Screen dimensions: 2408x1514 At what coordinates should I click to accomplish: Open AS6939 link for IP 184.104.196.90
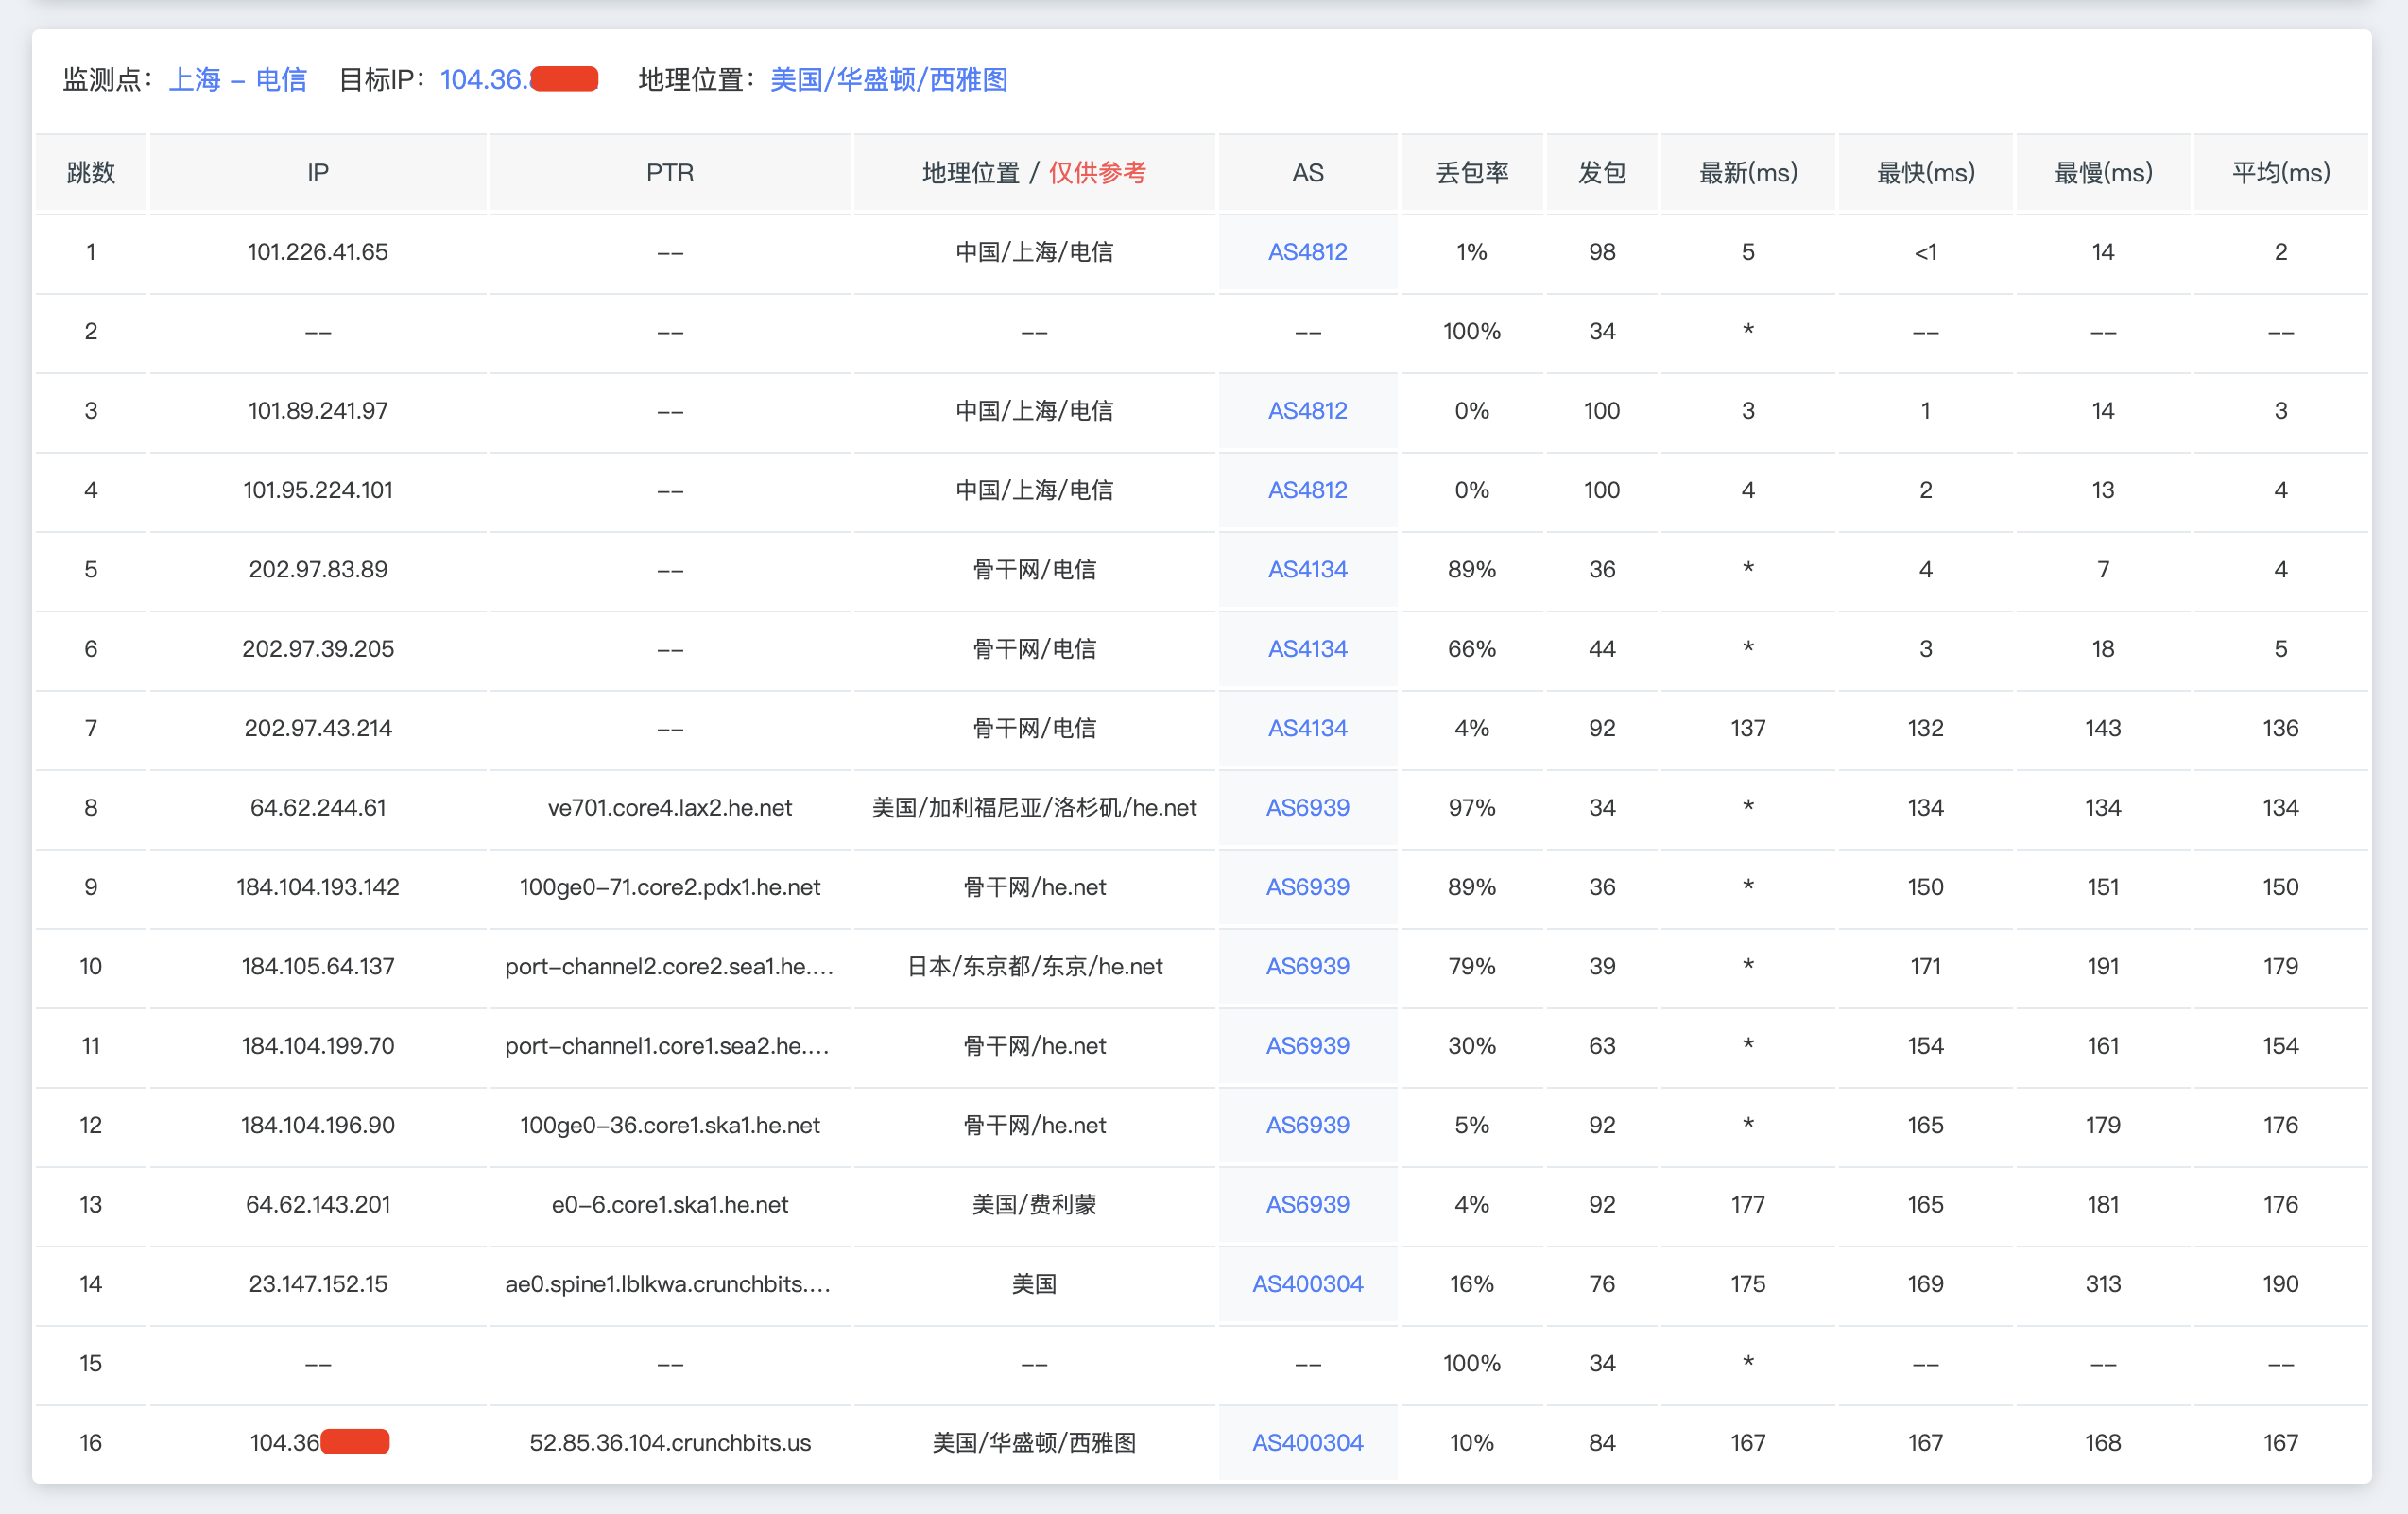1307,1125
